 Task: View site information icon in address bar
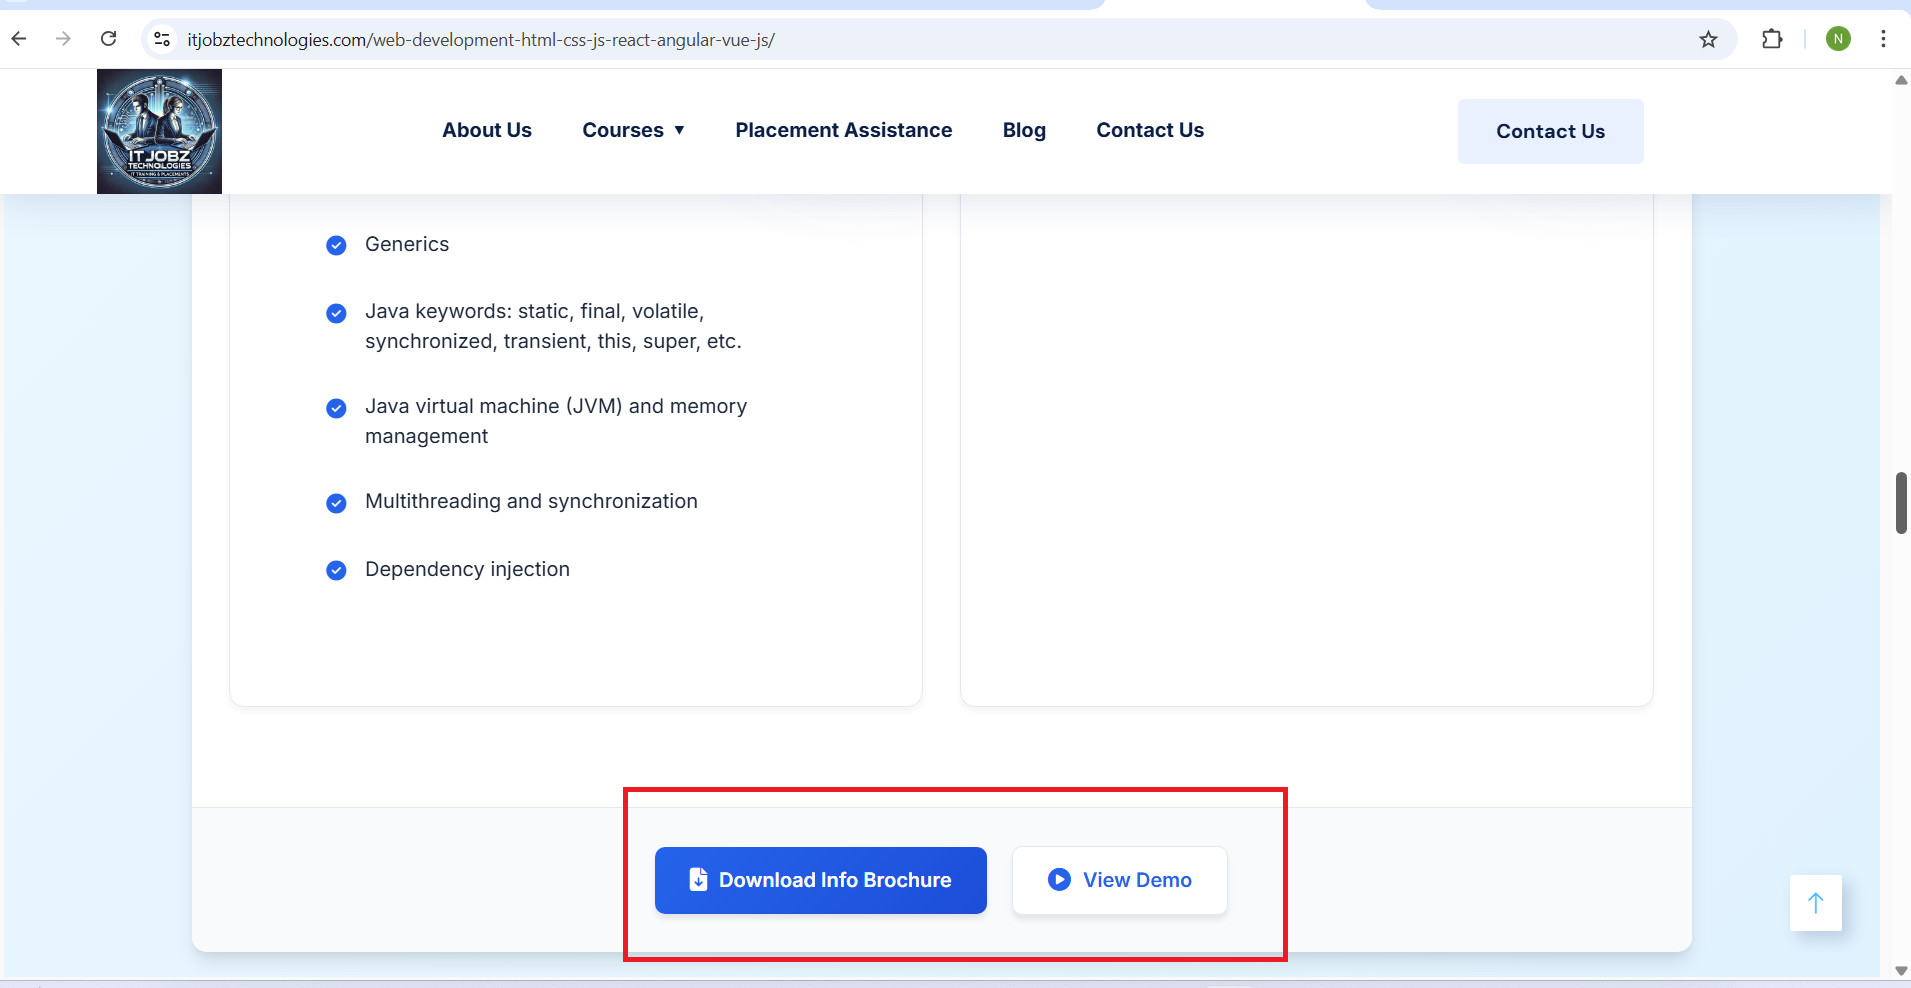pos(162,39)
